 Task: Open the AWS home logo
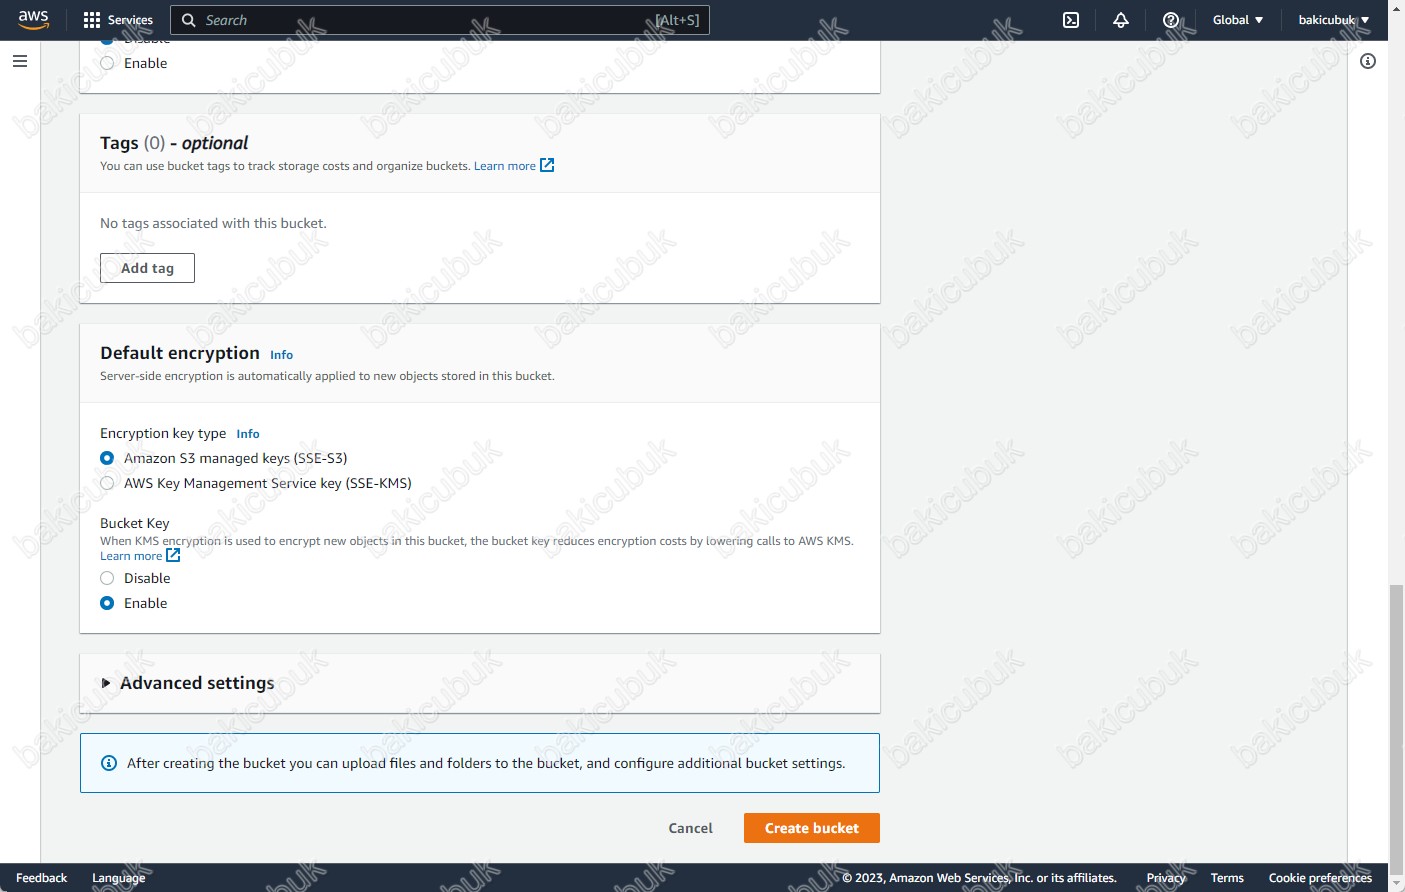coord(33,20)
